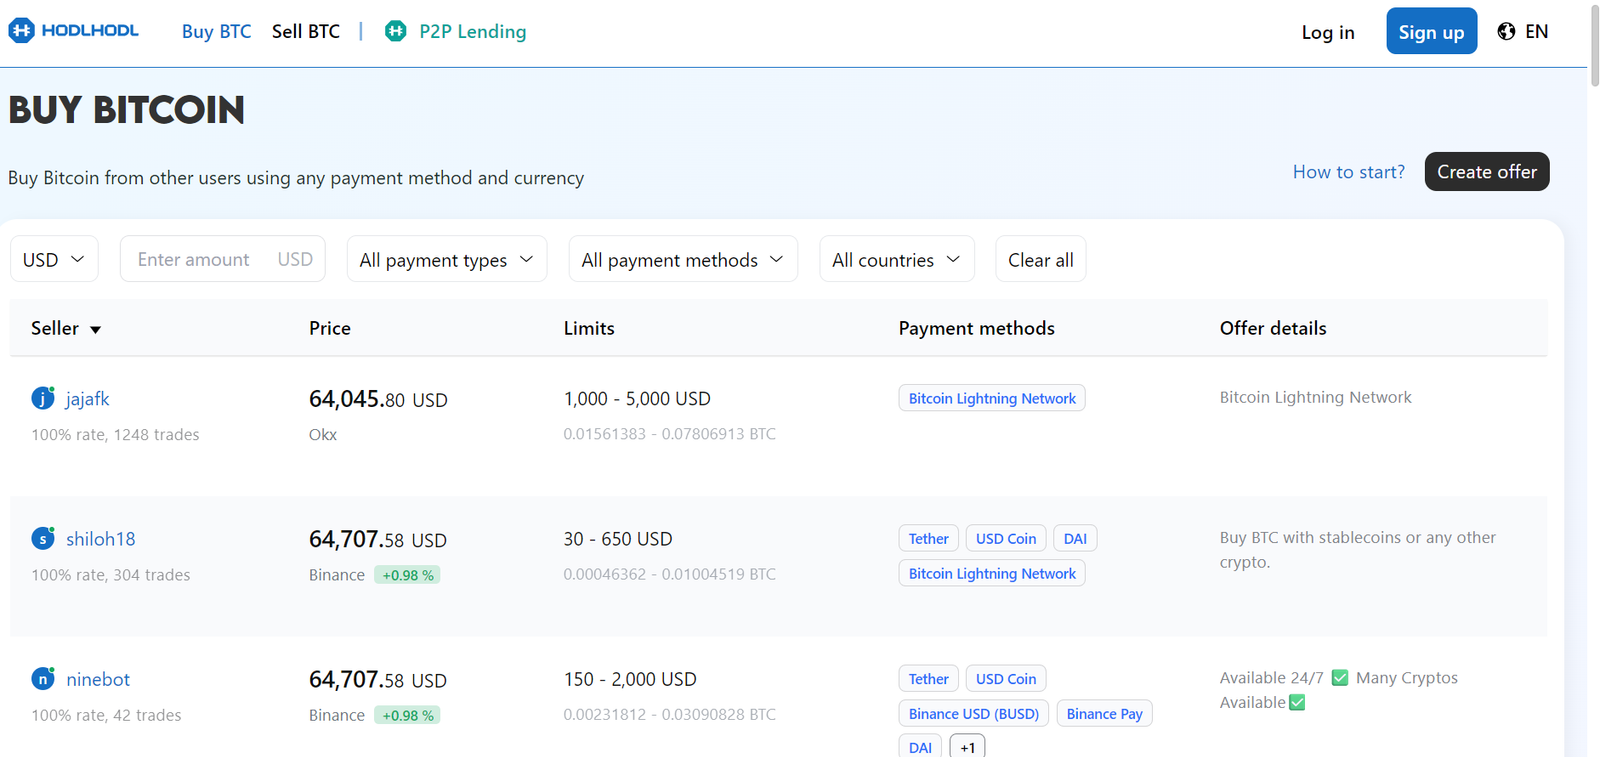Click ninebot seller avatar icon

point(43,679)
